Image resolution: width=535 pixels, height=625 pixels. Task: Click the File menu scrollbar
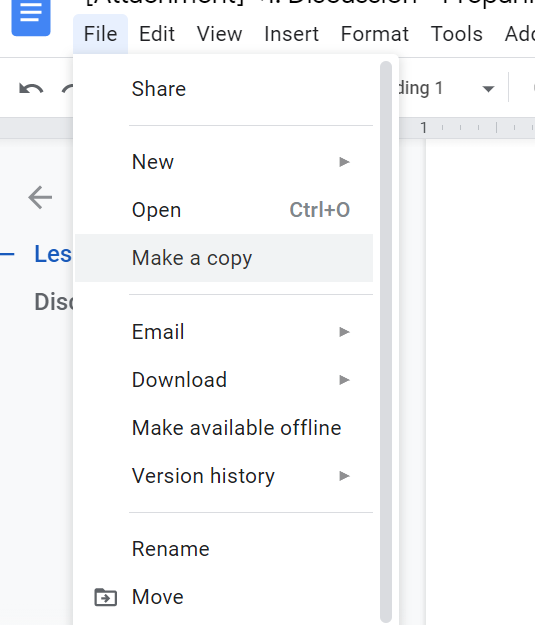click(x=386, y=342)
